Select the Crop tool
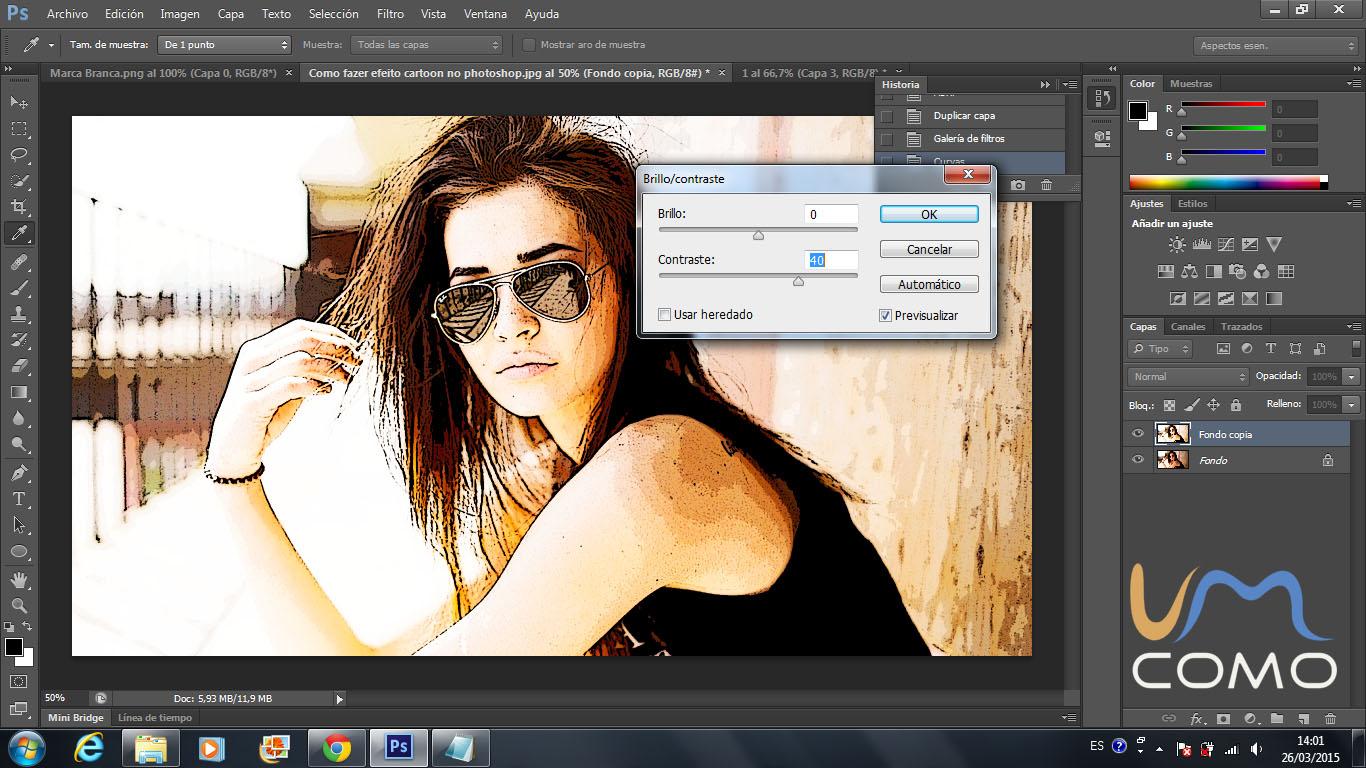This screenshot has width=1366, height=768. pos(19,207)
